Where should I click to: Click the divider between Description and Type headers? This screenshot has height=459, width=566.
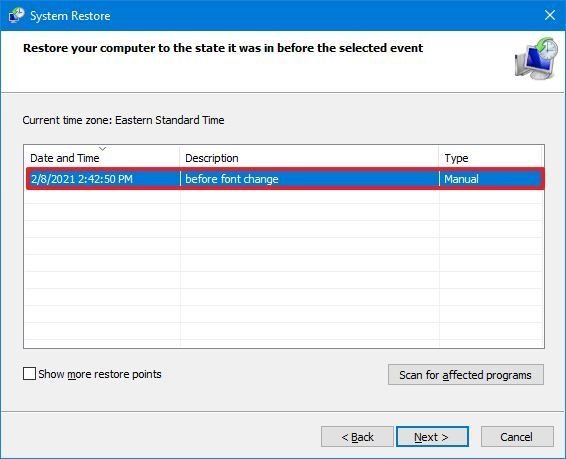439,158
